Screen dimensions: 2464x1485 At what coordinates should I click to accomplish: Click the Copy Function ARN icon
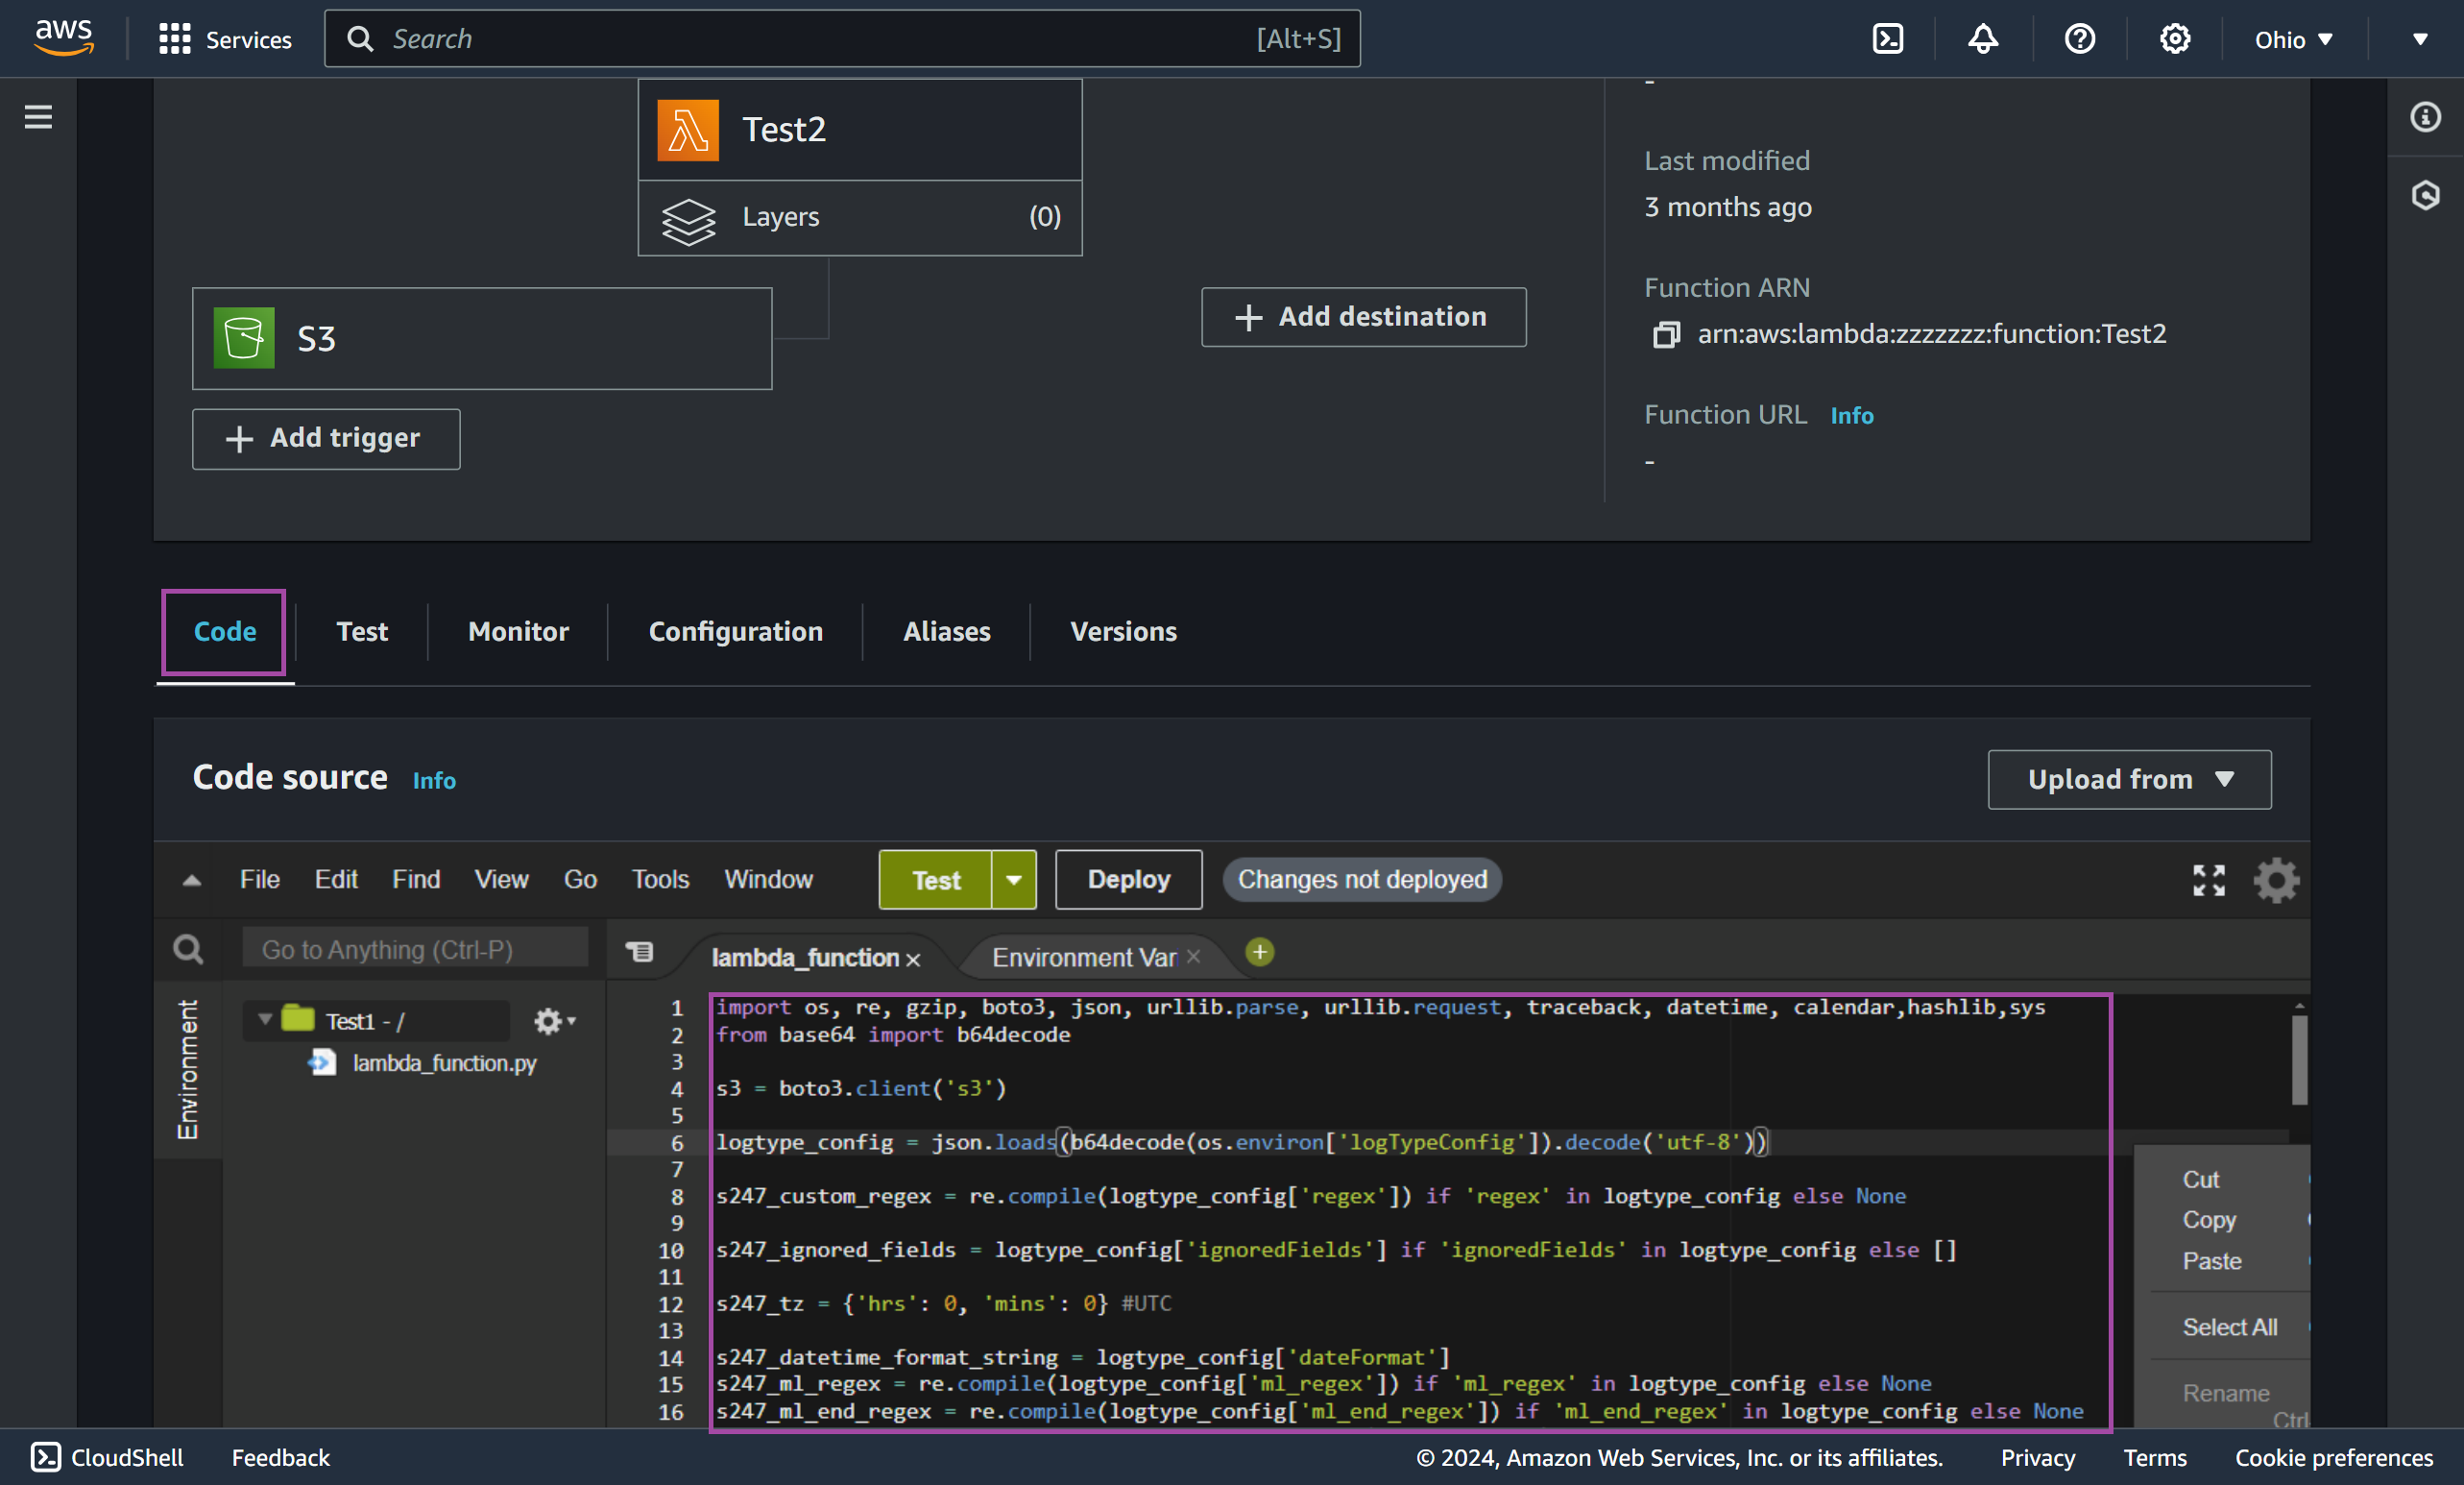pos(1663,334)
